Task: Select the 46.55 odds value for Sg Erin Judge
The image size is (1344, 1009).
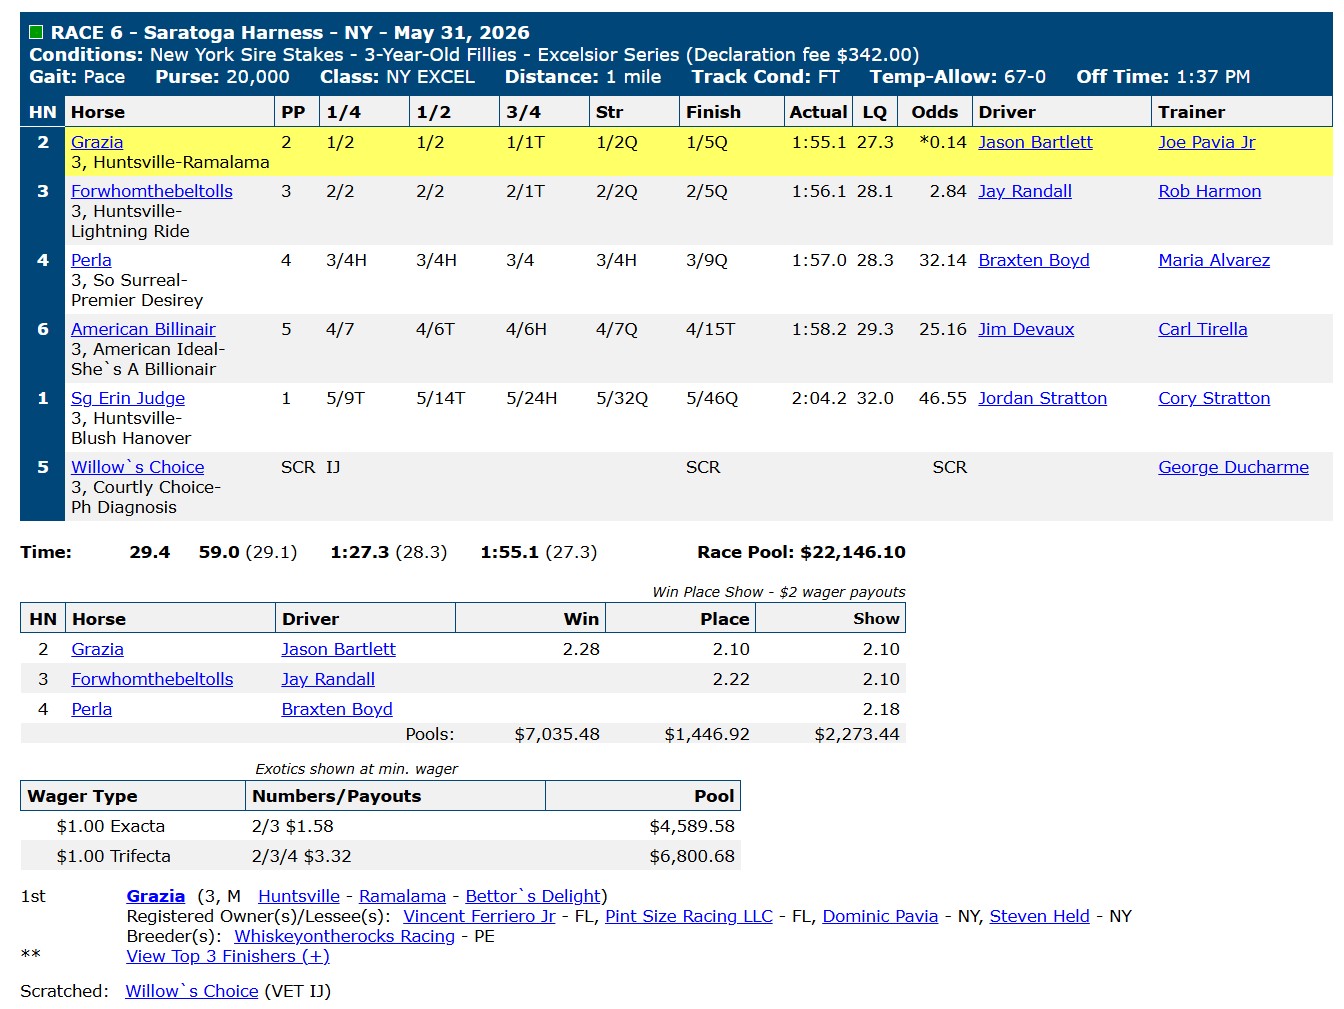Action: point(943,398)
